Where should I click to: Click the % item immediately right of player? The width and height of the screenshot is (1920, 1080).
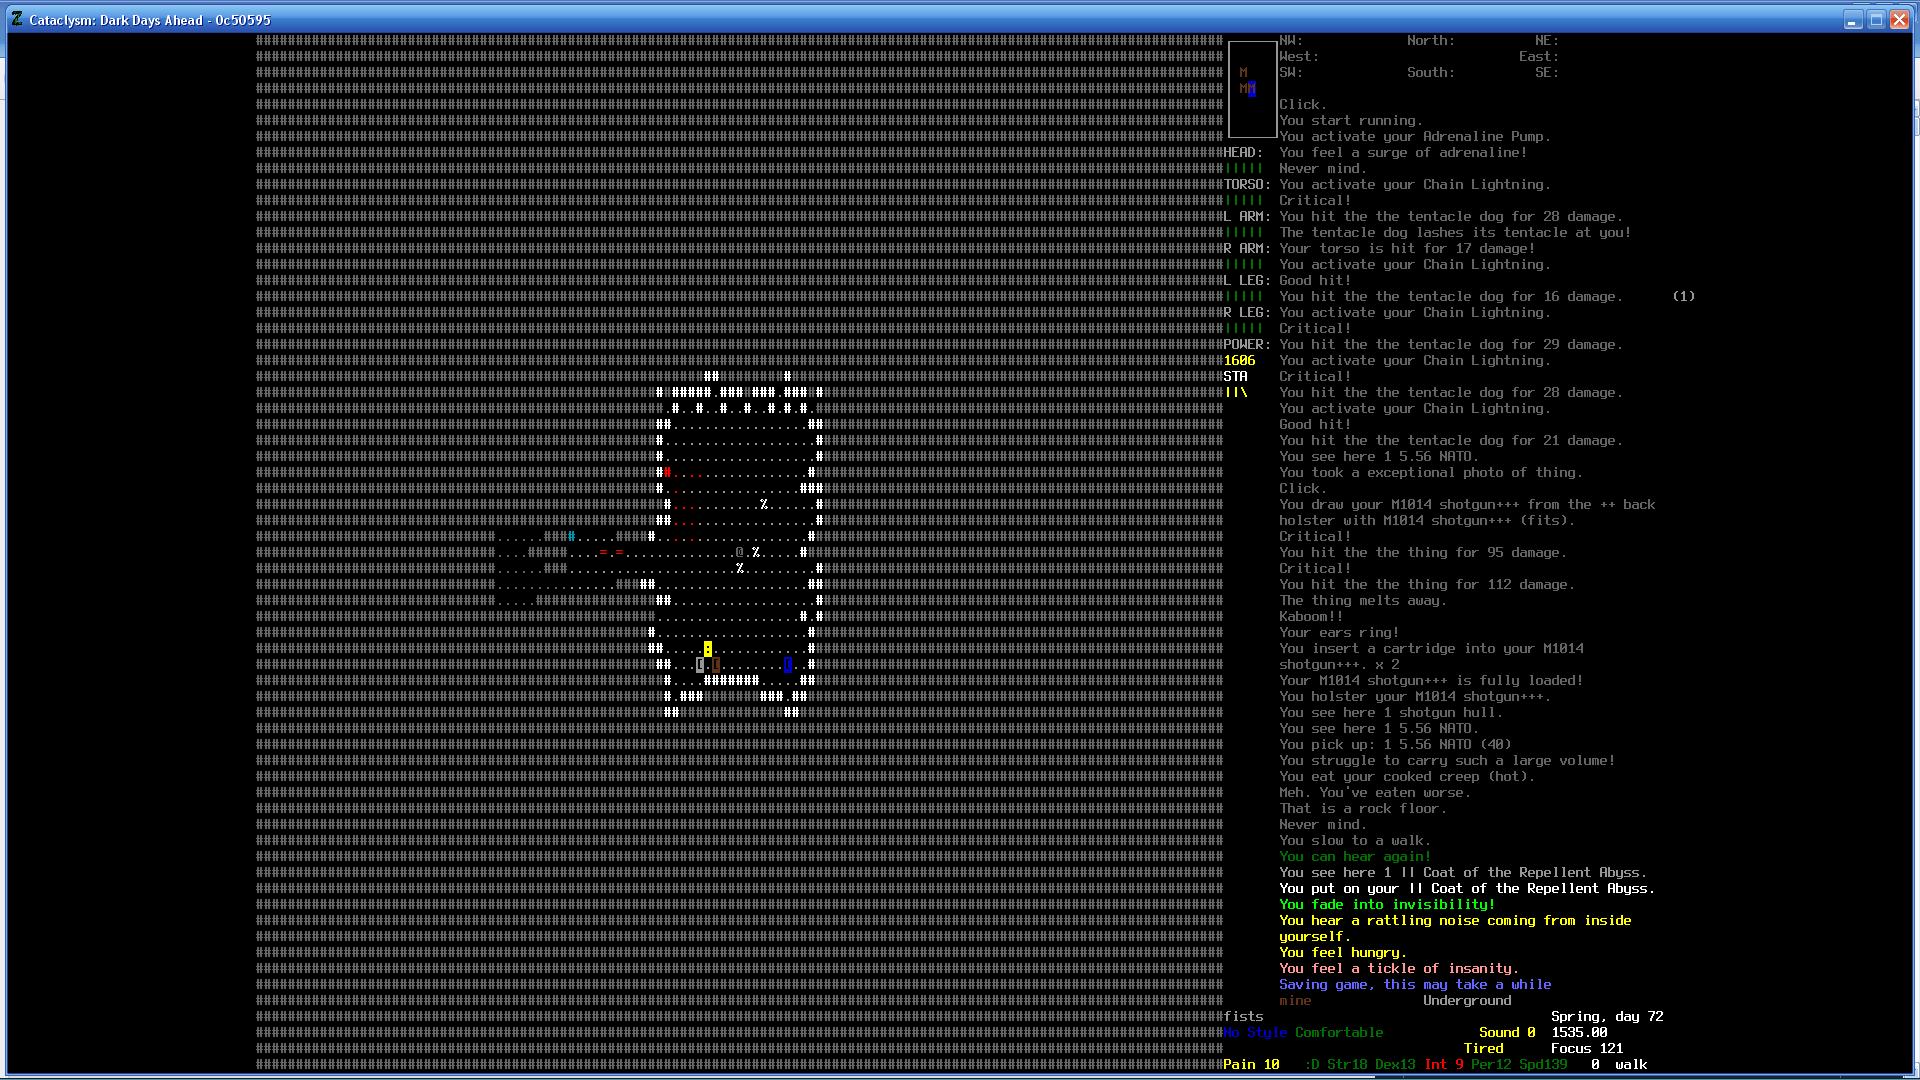(x=756, y=553)
